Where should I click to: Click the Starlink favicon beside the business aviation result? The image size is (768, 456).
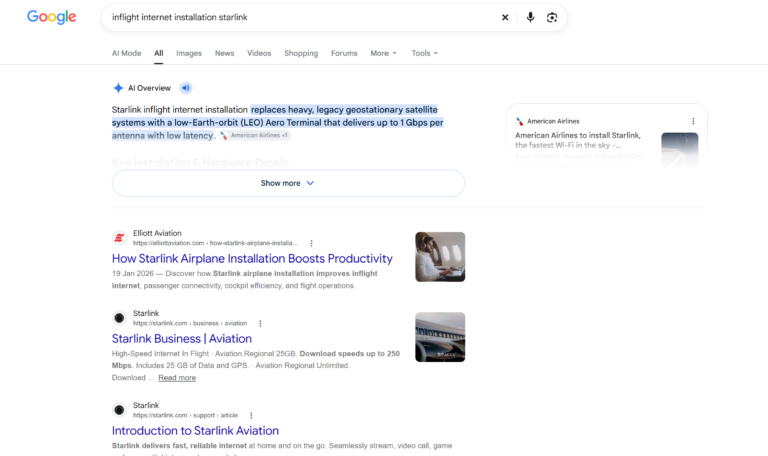coord(119,318)
